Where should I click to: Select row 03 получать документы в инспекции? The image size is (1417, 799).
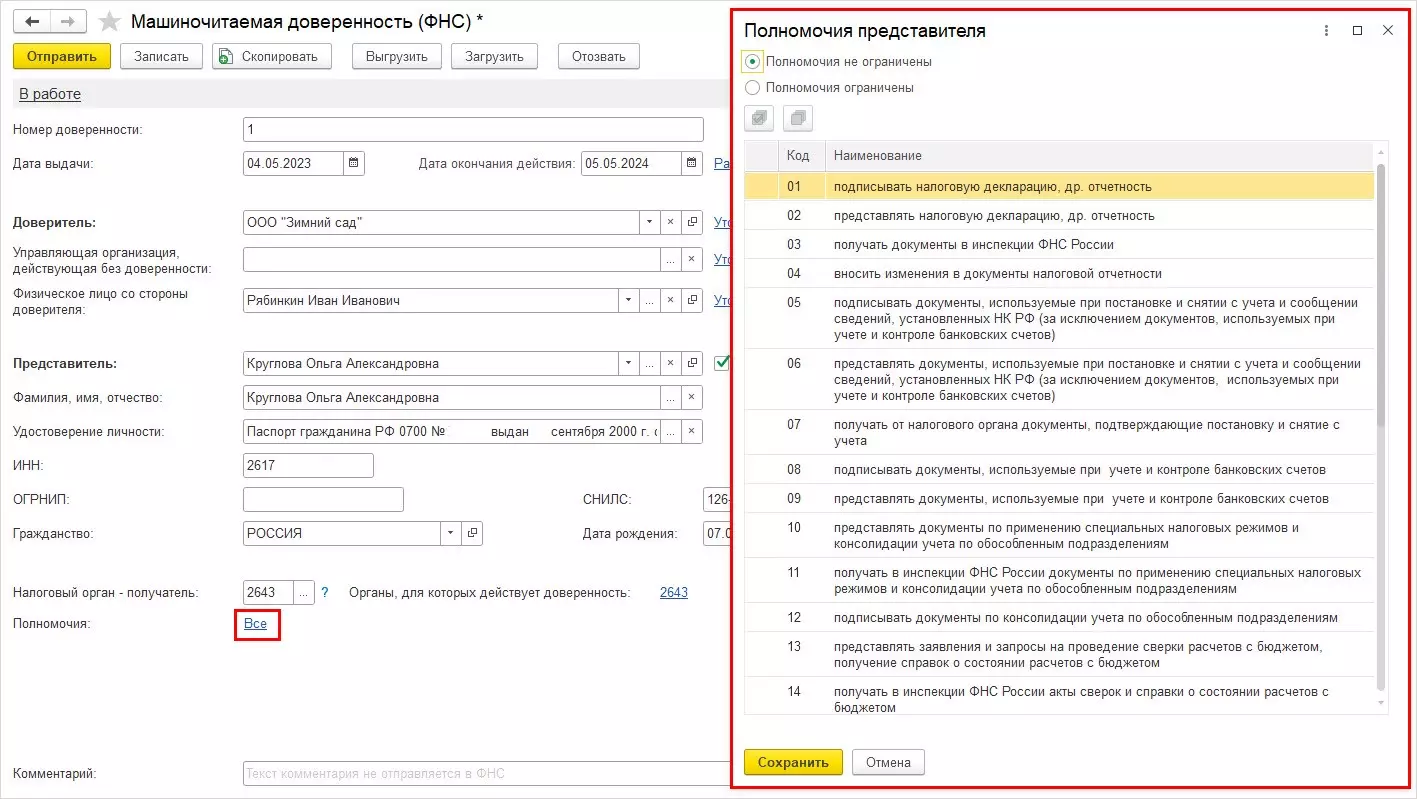pos(1059,244)
